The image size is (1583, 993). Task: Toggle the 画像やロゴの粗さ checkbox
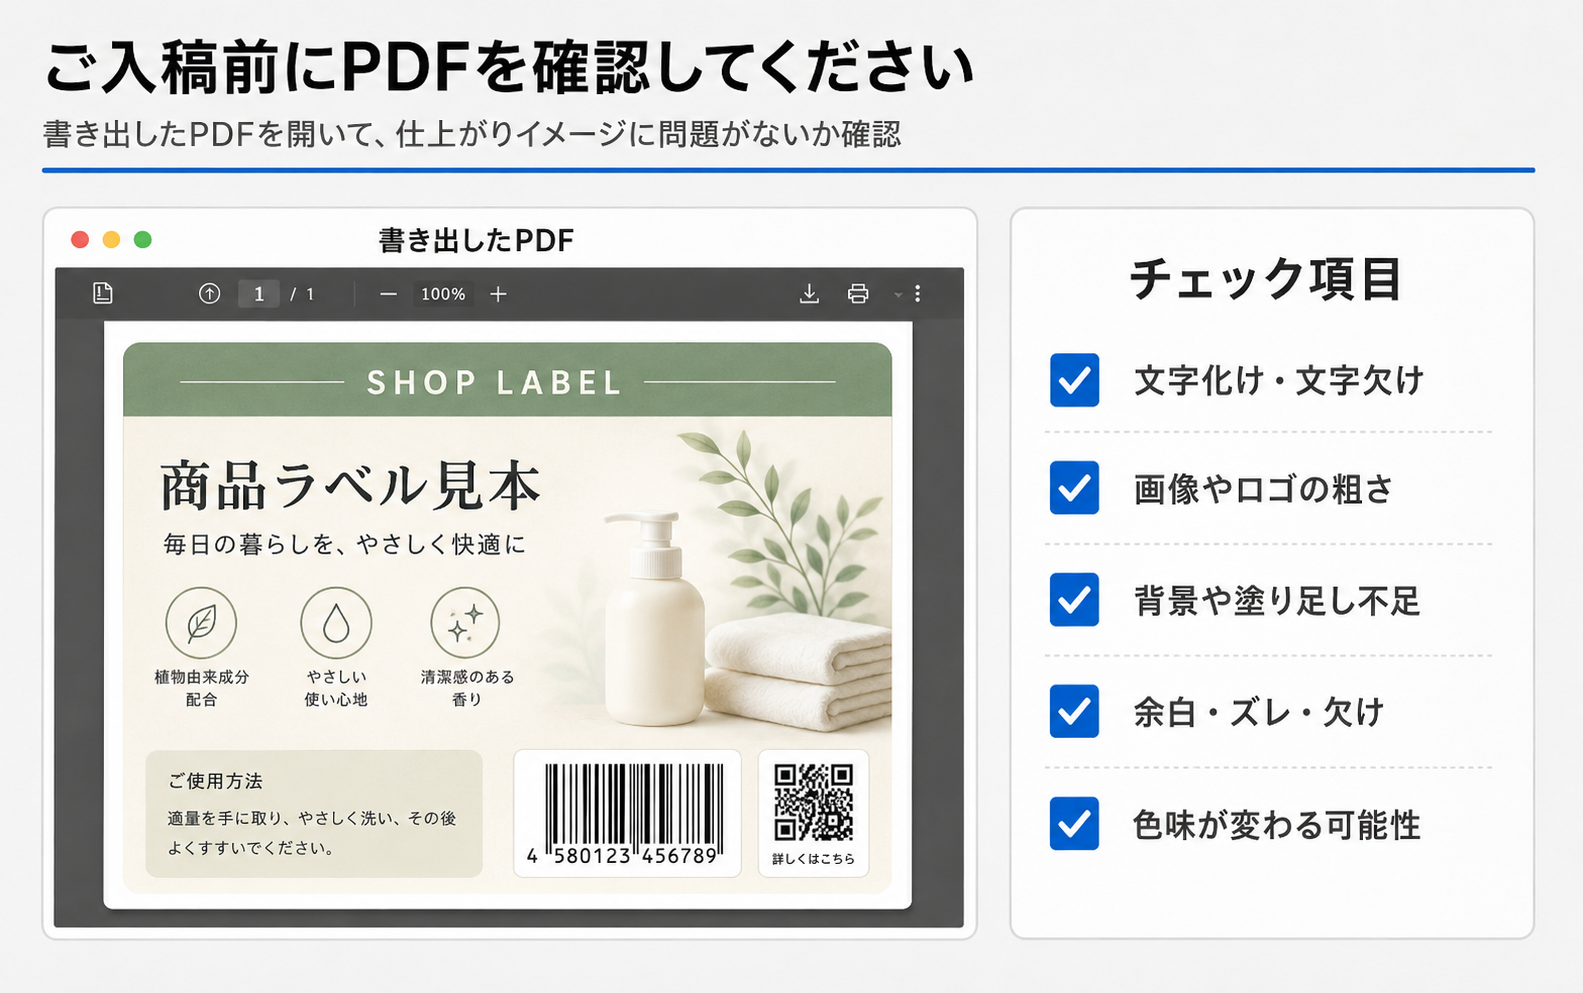[1074, 488]
